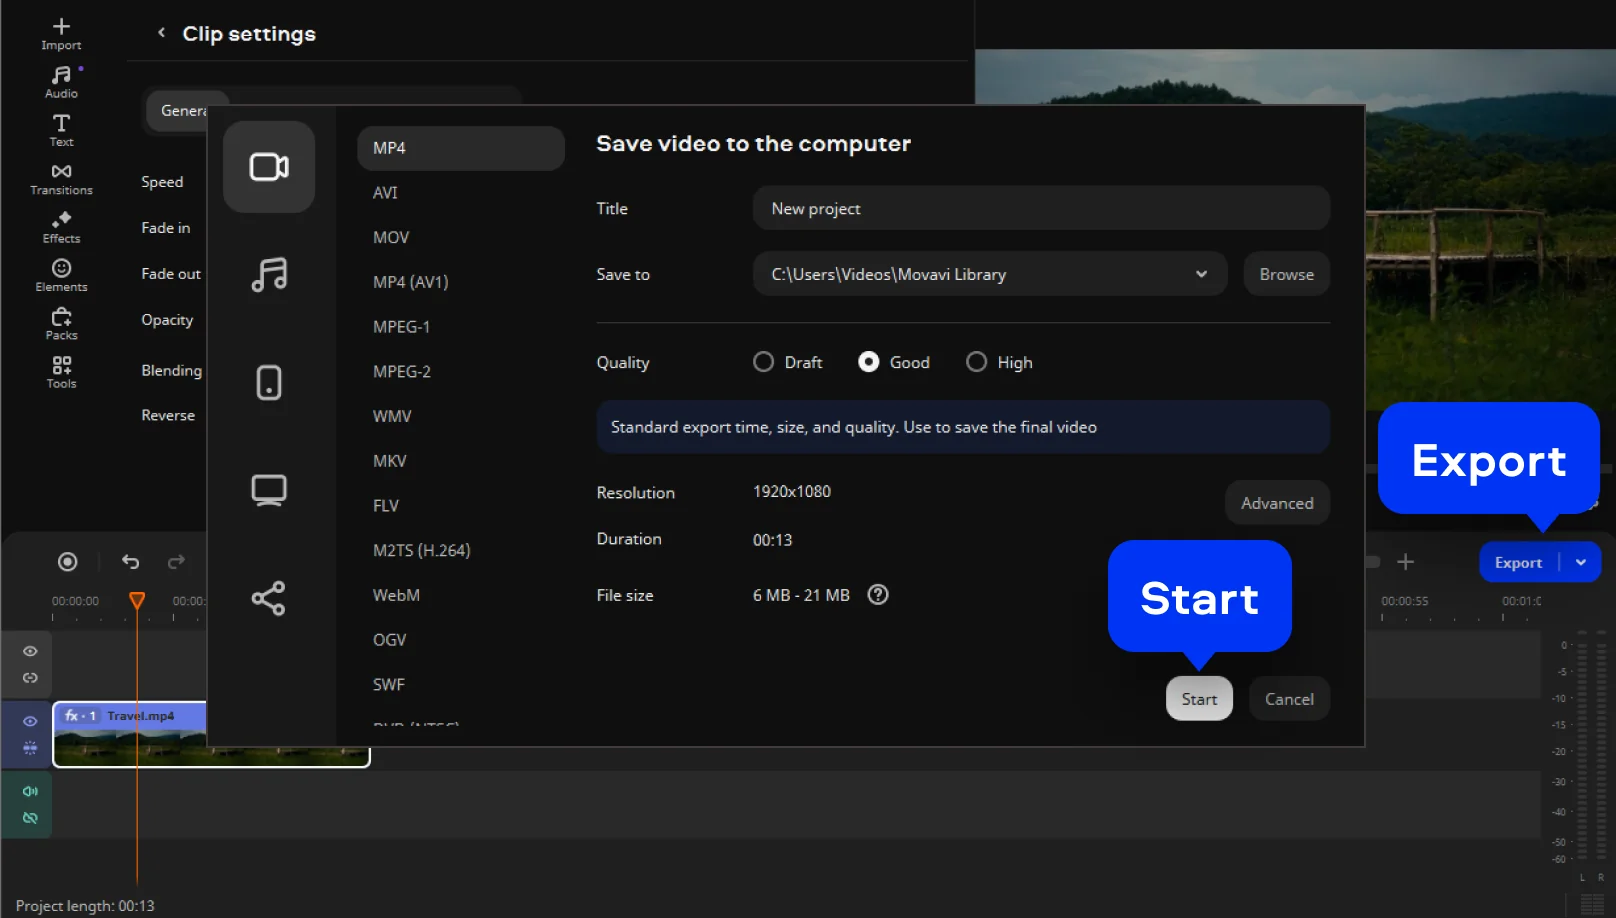Viewport: 1616px width, 918px height.
Task: Select High quality
Action: 976,362
